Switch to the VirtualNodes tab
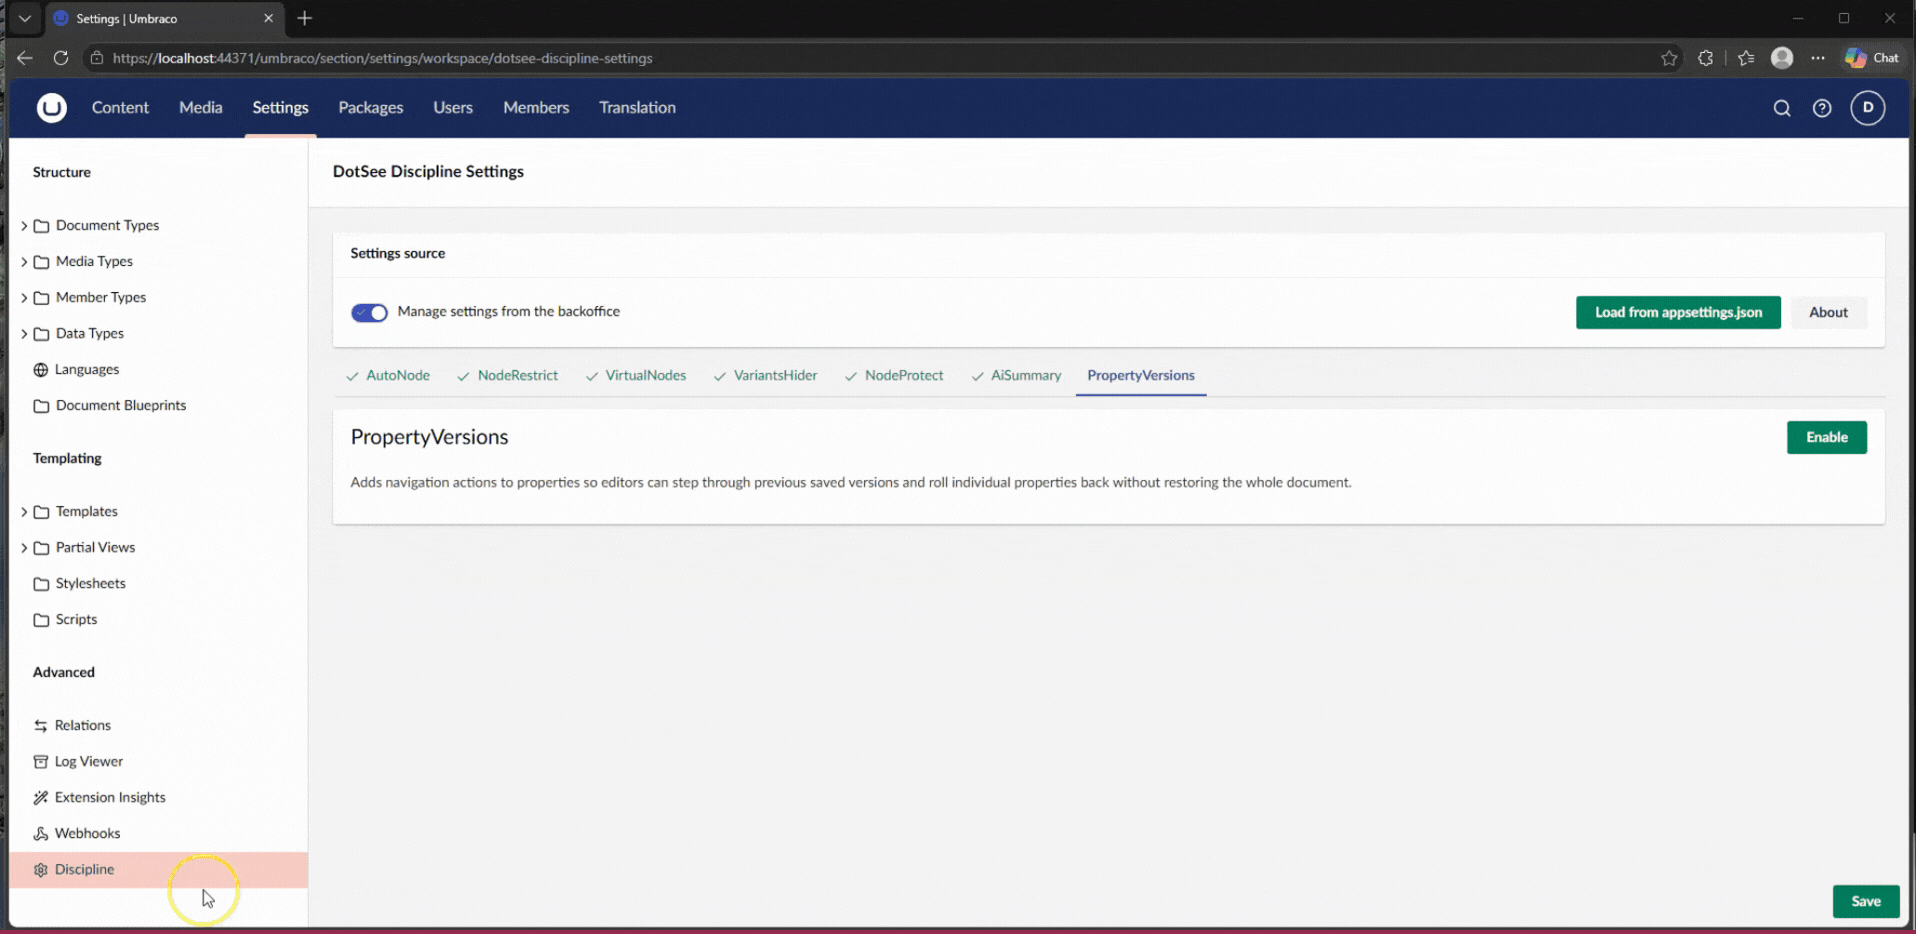 (x=636, y=376)
